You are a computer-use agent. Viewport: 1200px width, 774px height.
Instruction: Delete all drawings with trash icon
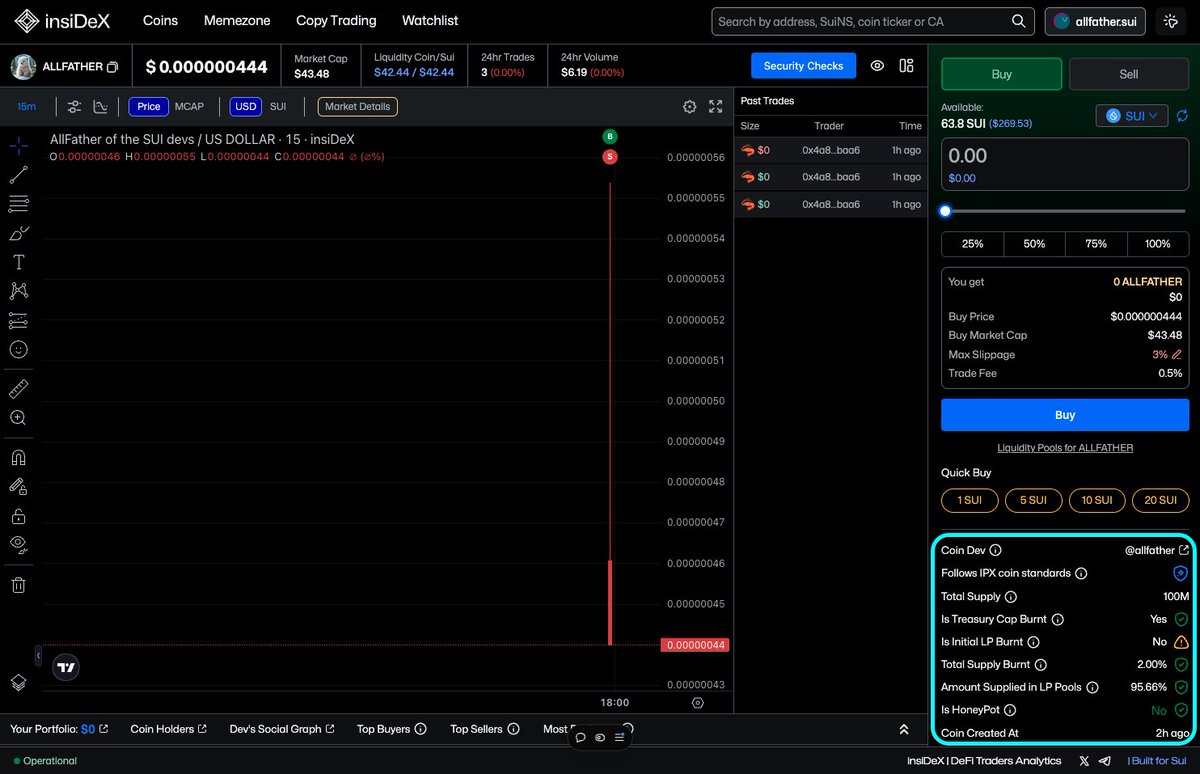pyautogui.click(x=18, y=584)
